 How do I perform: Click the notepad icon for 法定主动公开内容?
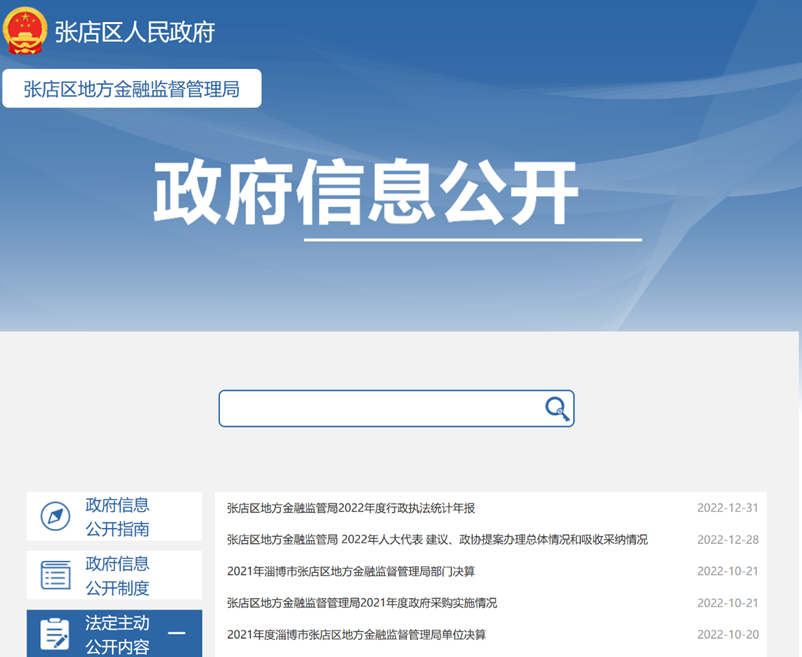point(55,634)
